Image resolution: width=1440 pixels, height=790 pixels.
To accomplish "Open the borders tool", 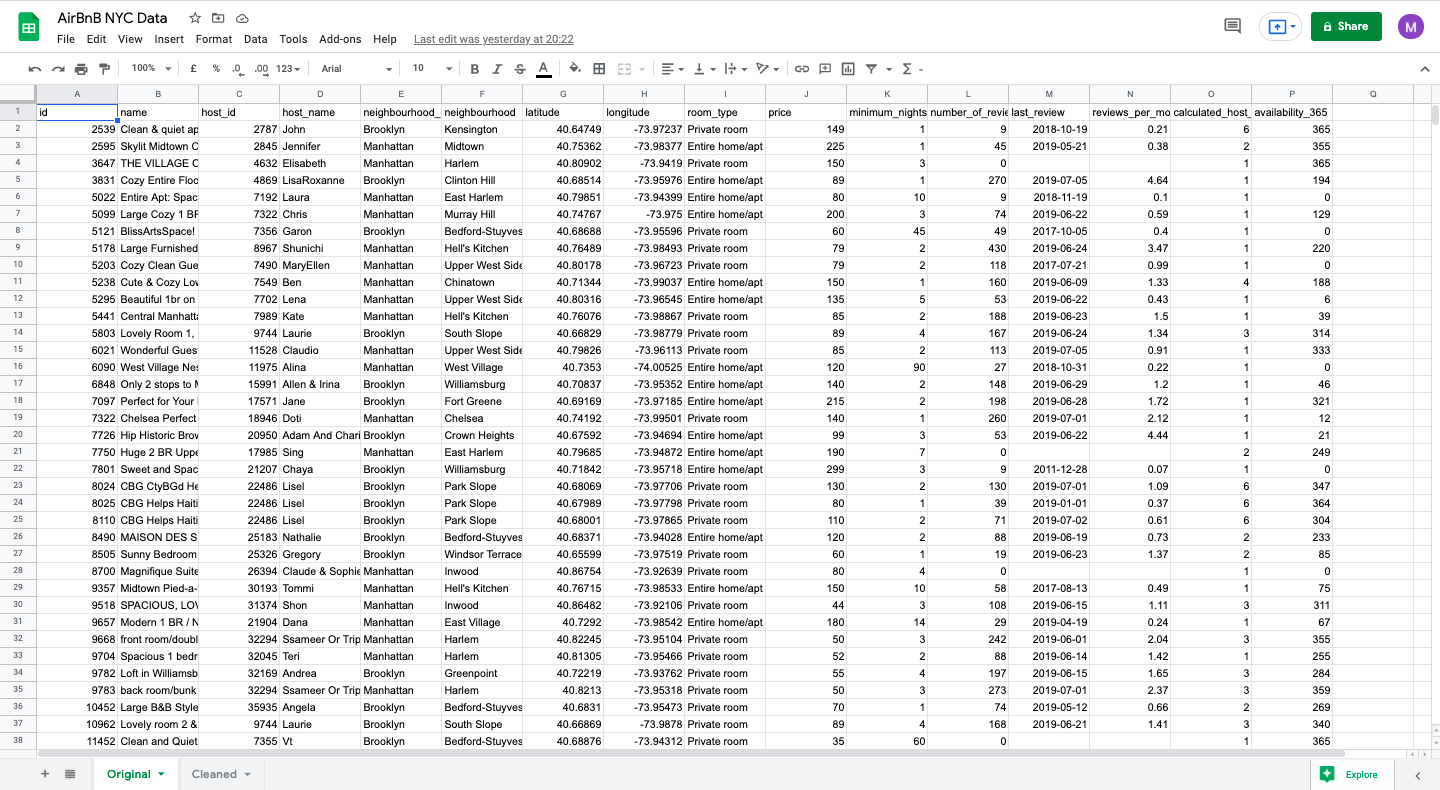I will click(x=599, y=69).
